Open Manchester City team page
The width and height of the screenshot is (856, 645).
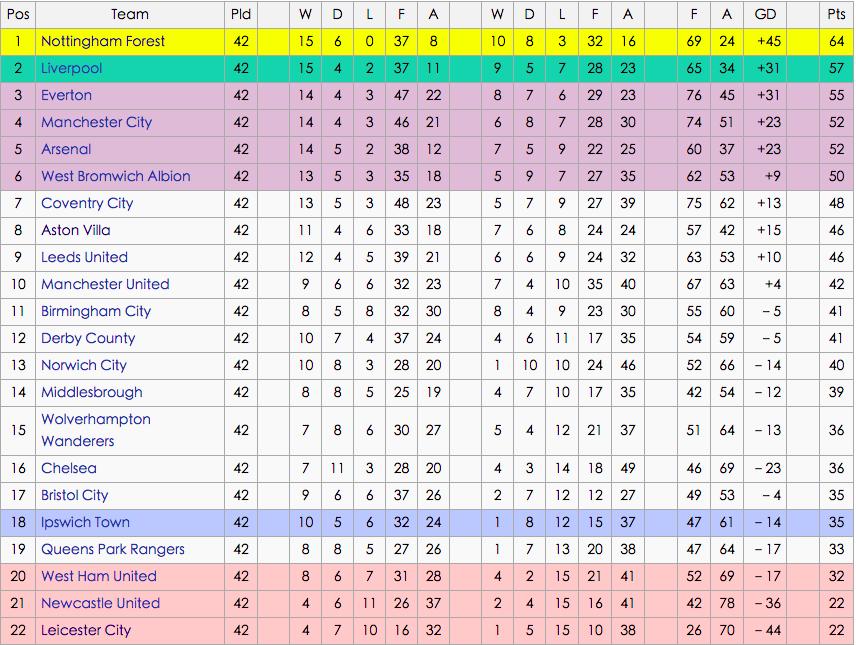pos(96,122)
